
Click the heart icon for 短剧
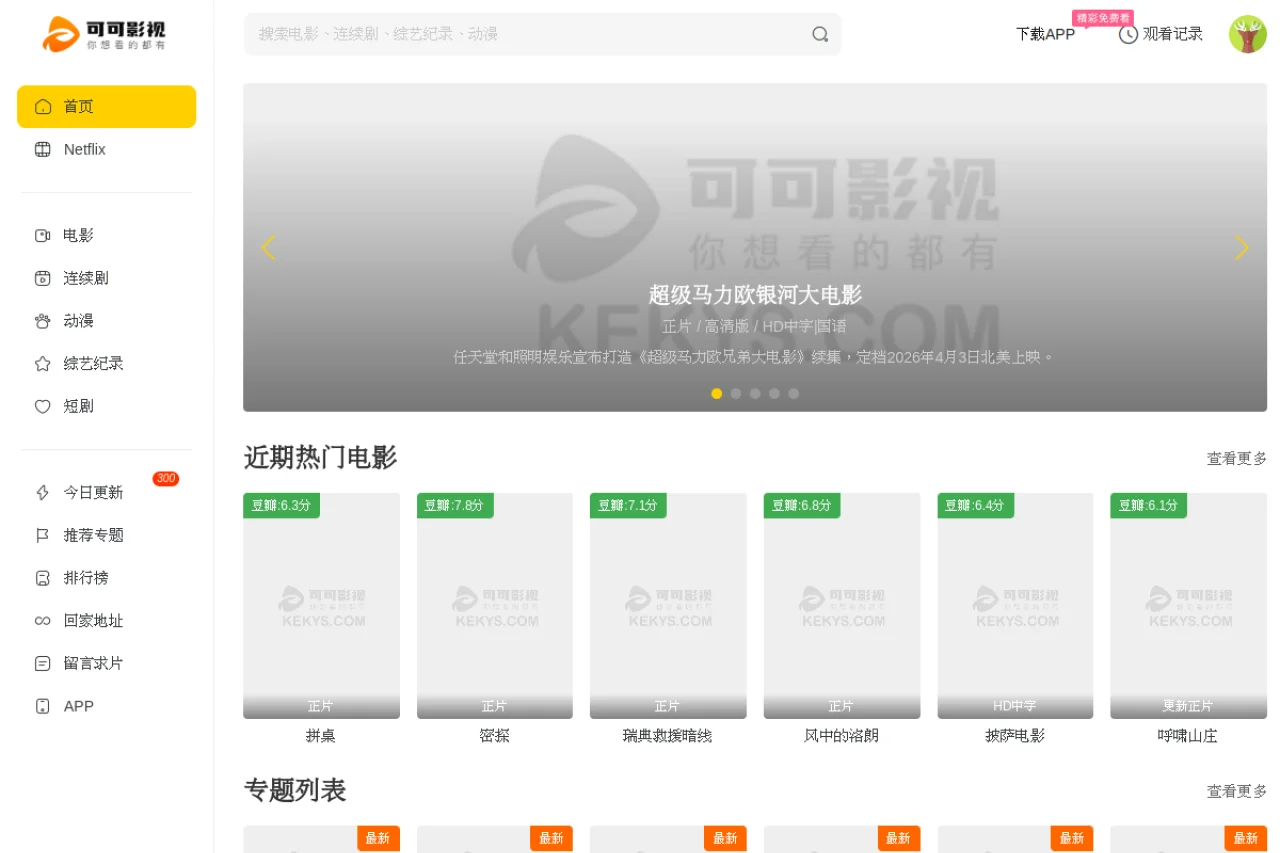(x=43, y=407)
